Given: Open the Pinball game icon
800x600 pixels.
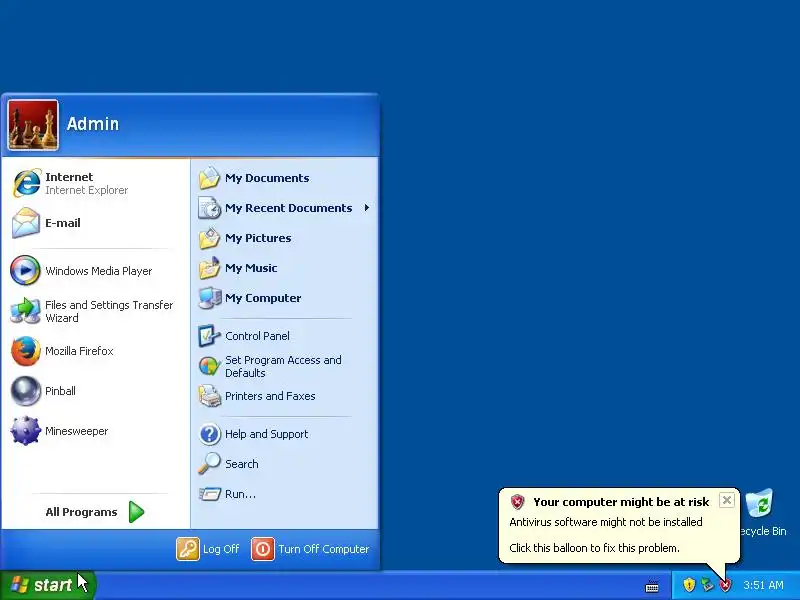Looking at the screenshot, I should pyautogui.click(x=26, y=391).
